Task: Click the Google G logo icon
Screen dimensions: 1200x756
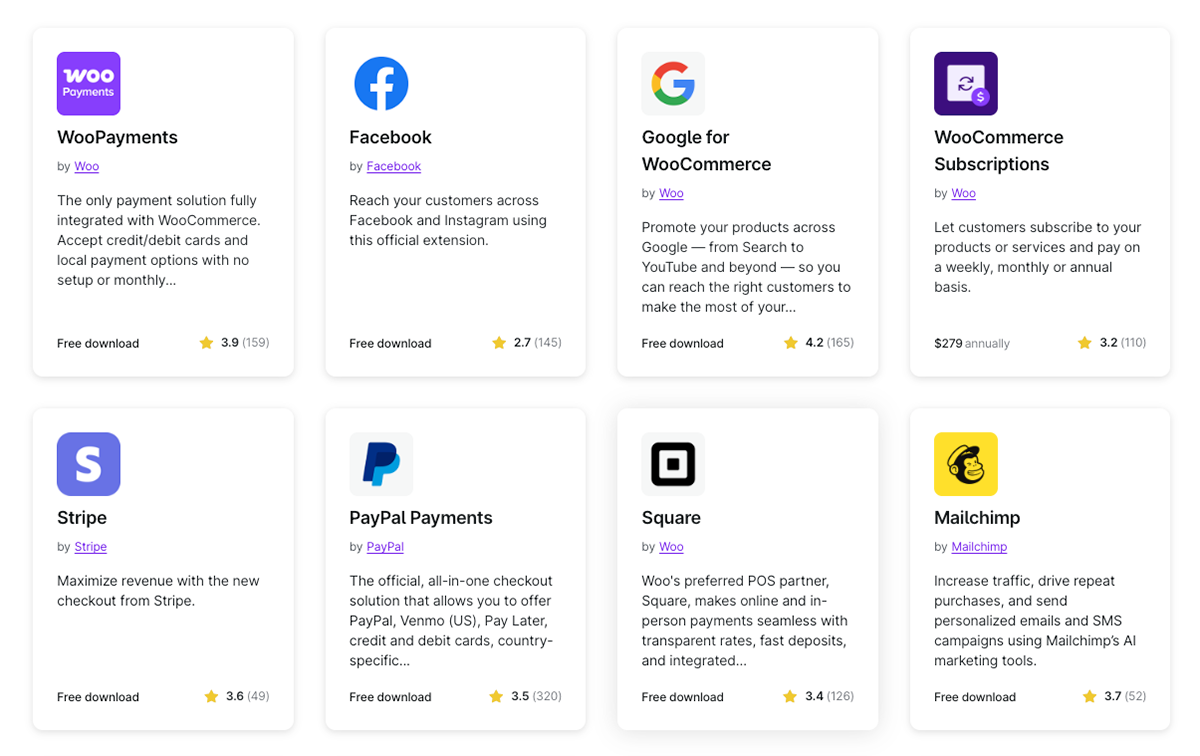Action: pos(673,84)
